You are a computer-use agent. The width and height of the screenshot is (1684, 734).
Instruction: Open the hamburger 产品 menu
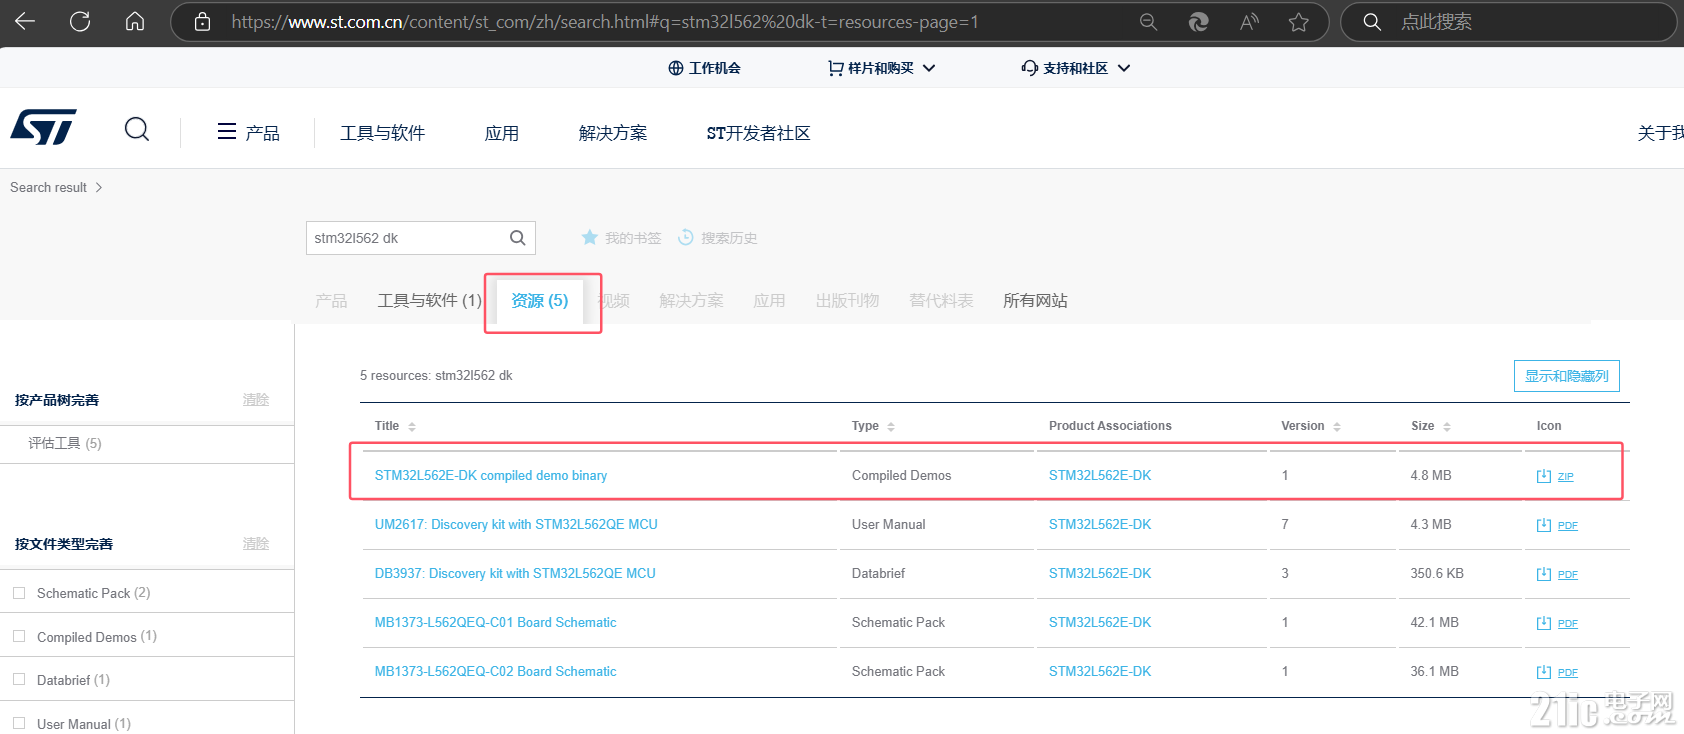249,132
